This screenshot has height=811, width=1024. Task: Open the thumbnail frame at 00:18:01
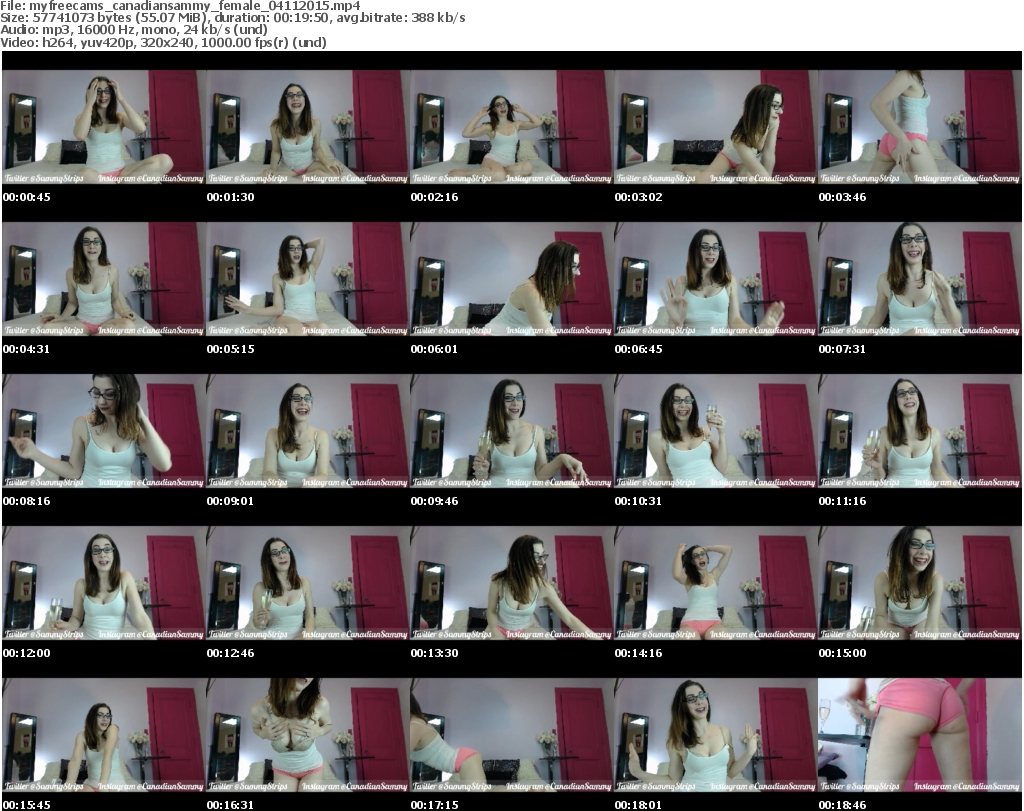pyautogui.click(x=716, y=735)
